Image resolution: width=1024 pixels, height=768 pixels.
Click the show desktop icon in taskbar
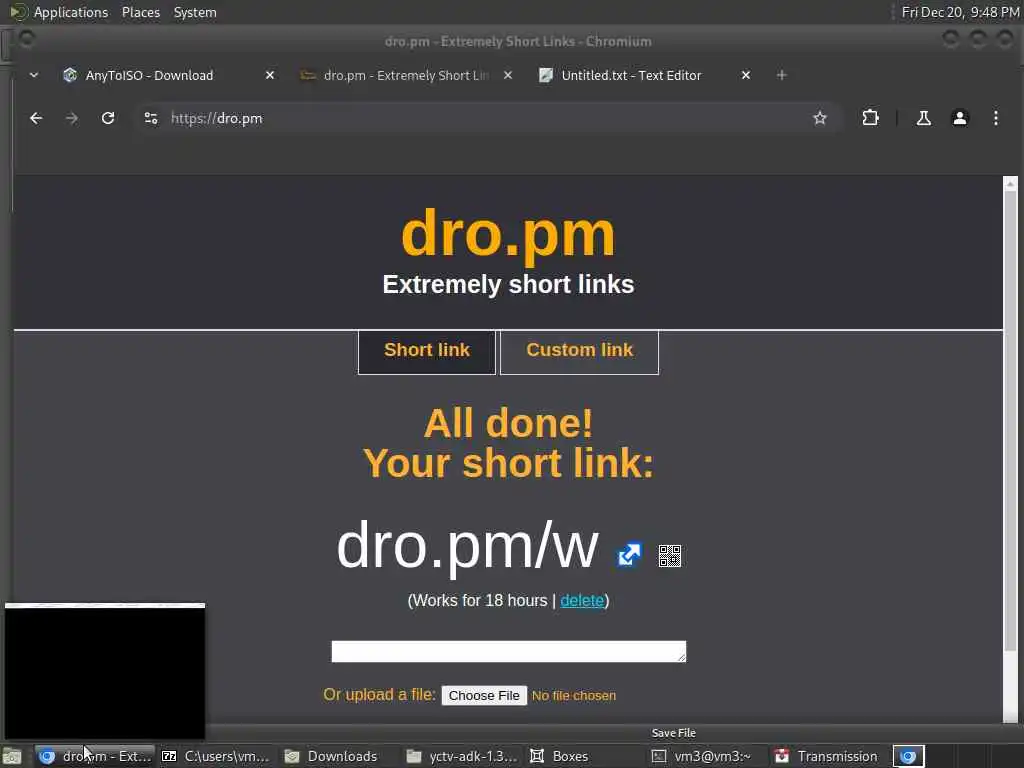coord(12,756)
